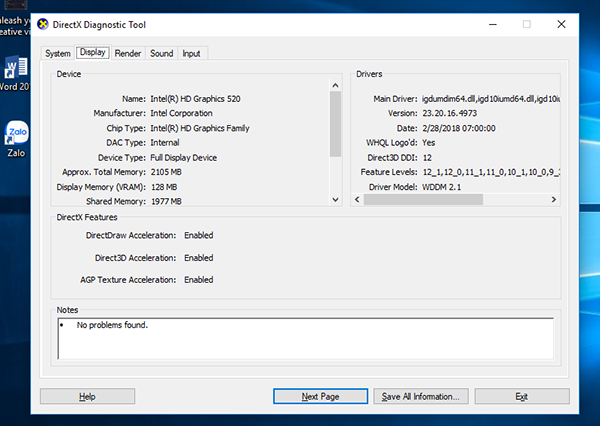Click DirectDraw Acceleration Enabled status
Image resolution: width=600 pixels, height=426 pixels.
[x=199, y=235]
